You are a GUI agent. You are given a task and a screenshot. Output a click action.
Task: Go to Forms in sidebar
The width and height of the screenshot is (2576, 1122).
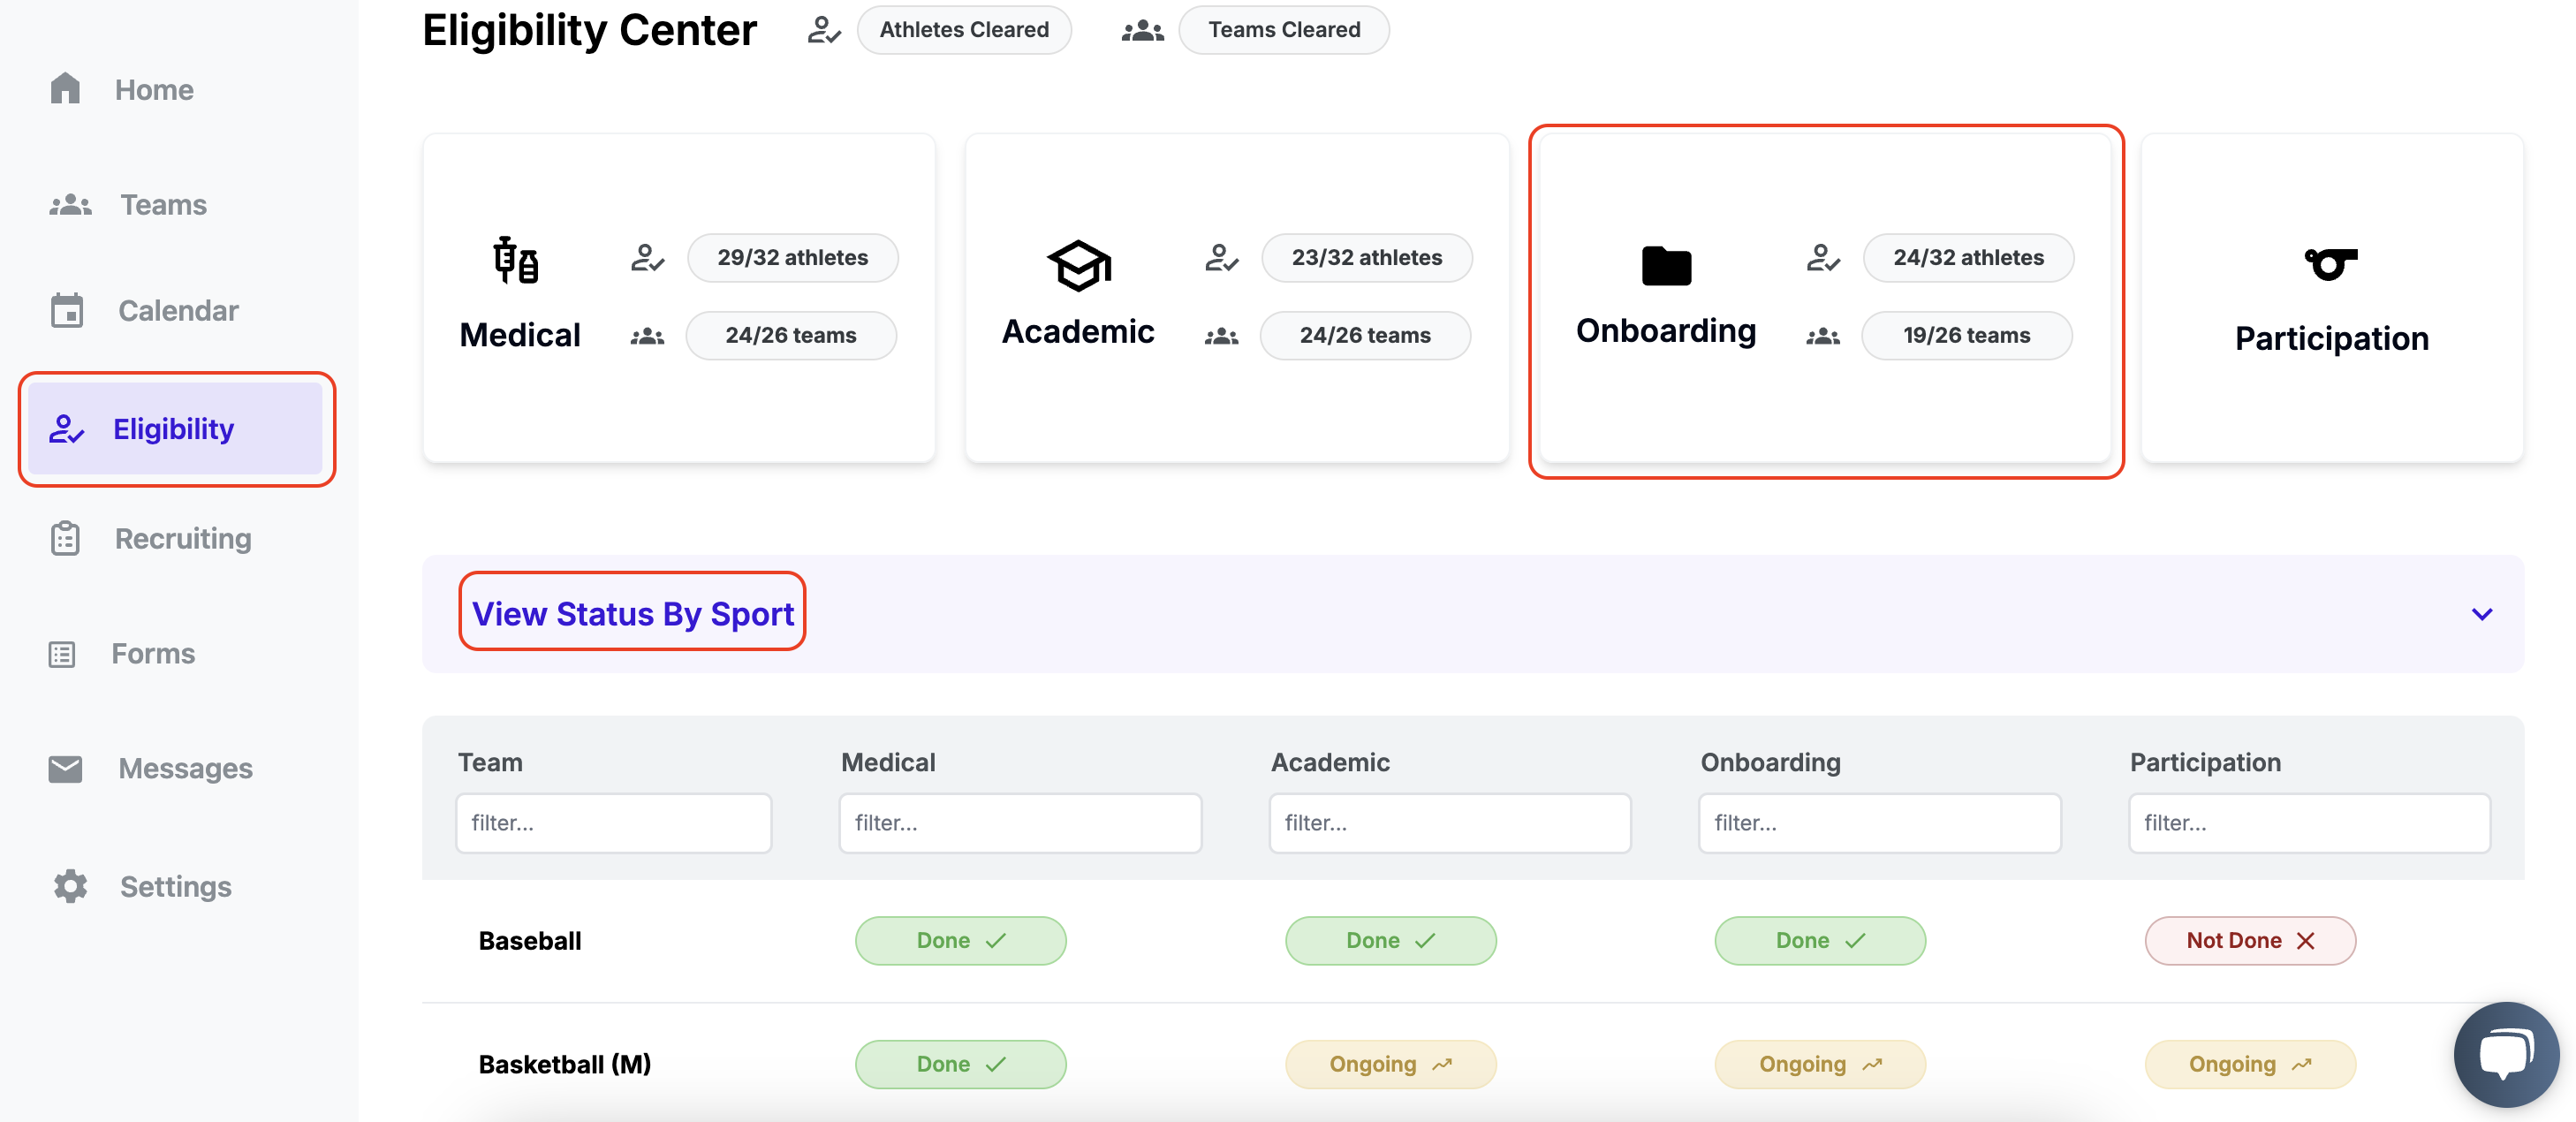[152, 653]
